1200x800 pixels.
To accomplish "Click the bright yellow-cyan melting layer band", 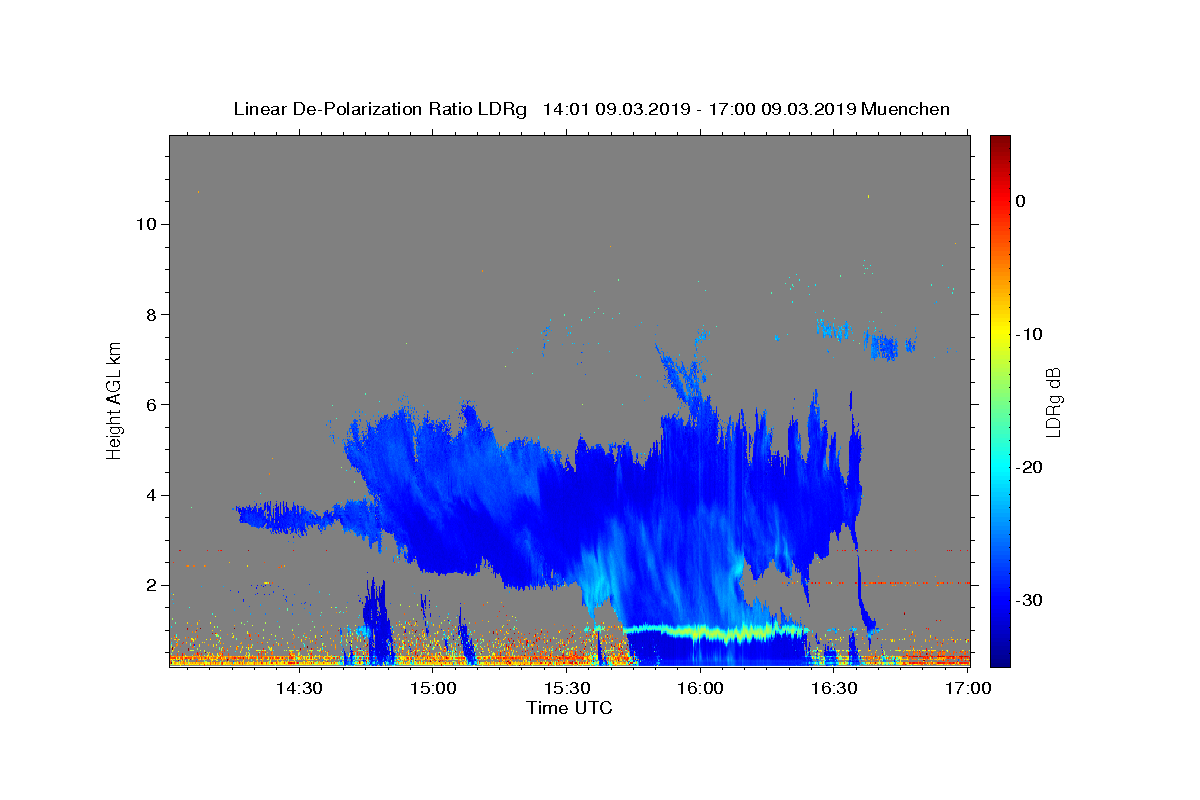I will (x=715, y=632).
